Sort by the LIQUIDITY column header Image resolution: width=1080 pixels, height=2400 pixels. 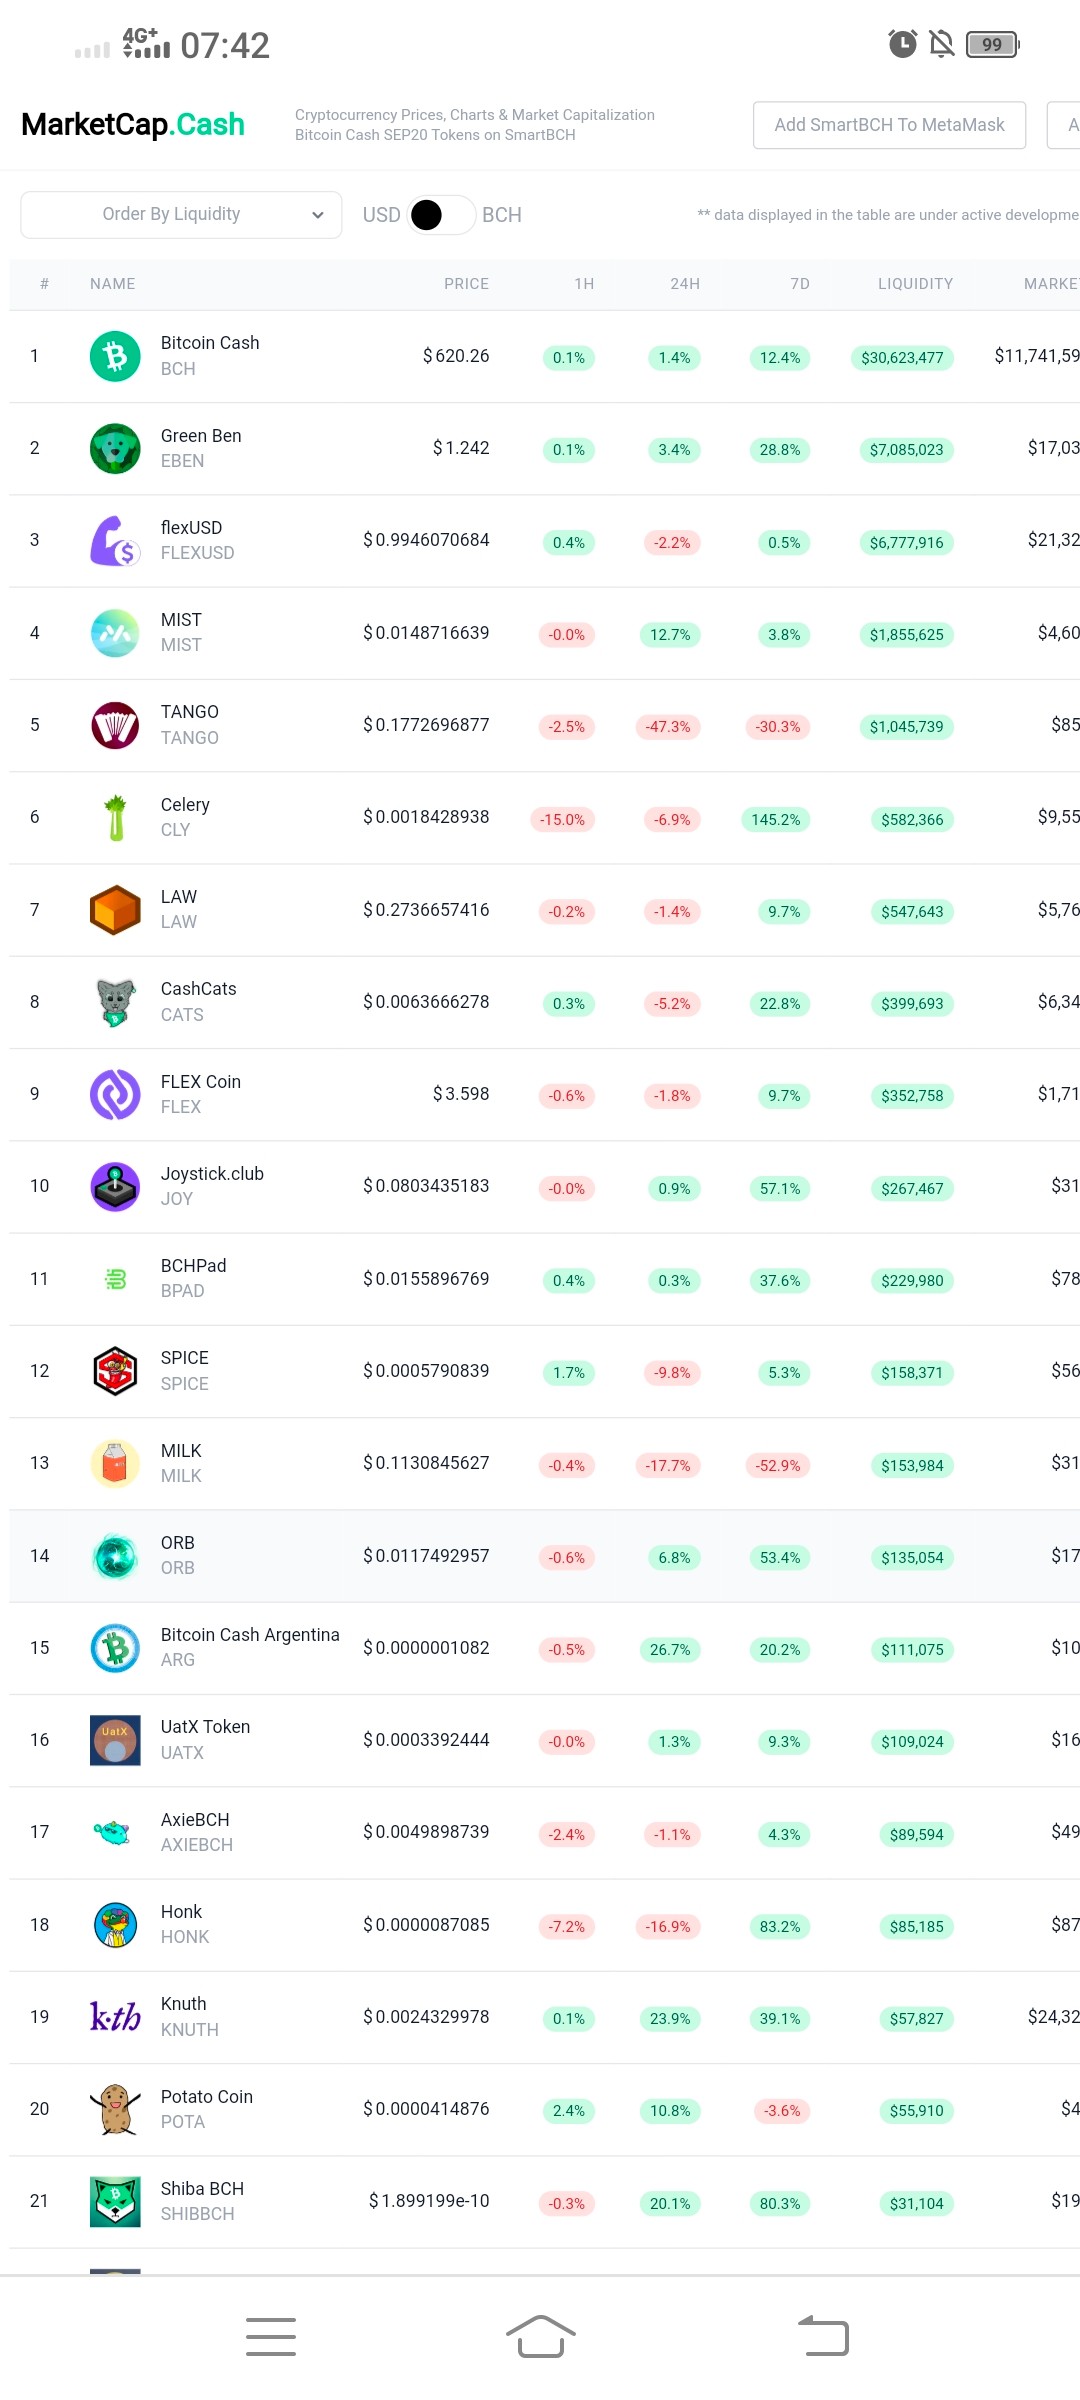915,284
